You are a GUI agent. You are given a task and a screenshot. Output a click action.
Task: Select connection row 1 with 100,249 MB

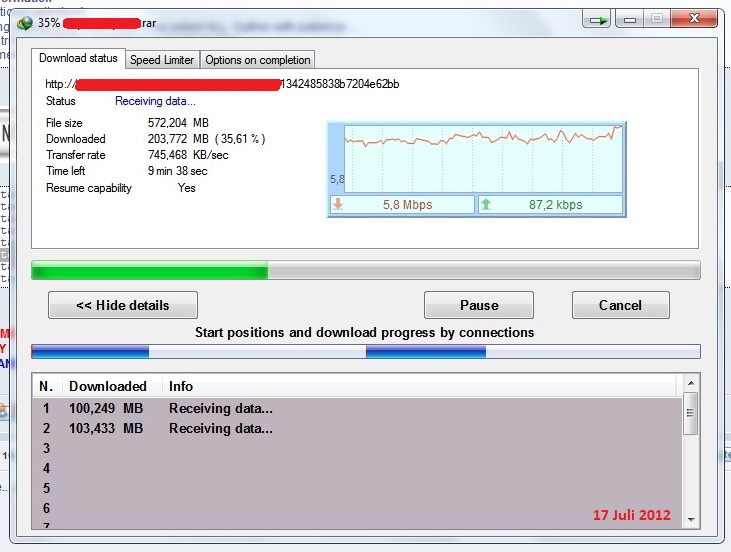click(x=357, y=408)
